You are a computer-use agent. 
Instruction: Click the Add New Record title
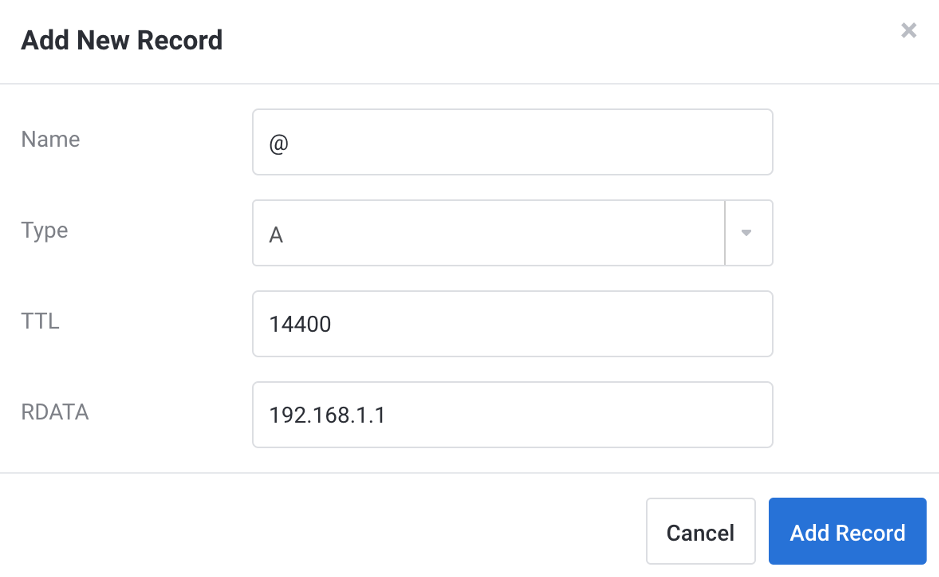click(x=122, y=41)
